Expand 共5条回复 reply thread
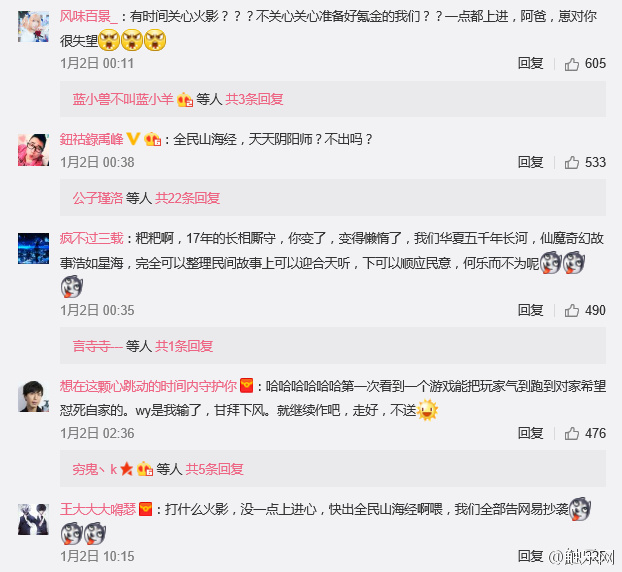Image resolution: width=622 pixels, height=572 pixels. [215, 469]
